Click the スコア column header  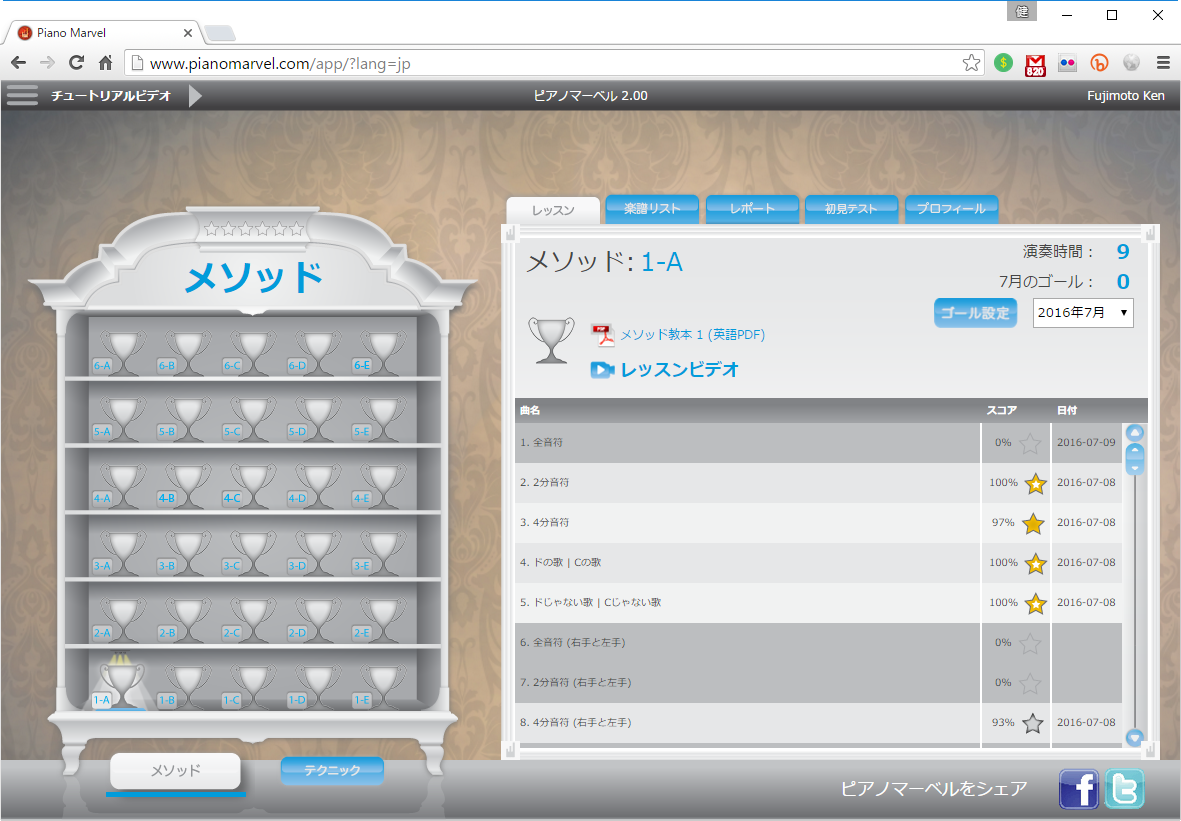(x=1002, y=410)
